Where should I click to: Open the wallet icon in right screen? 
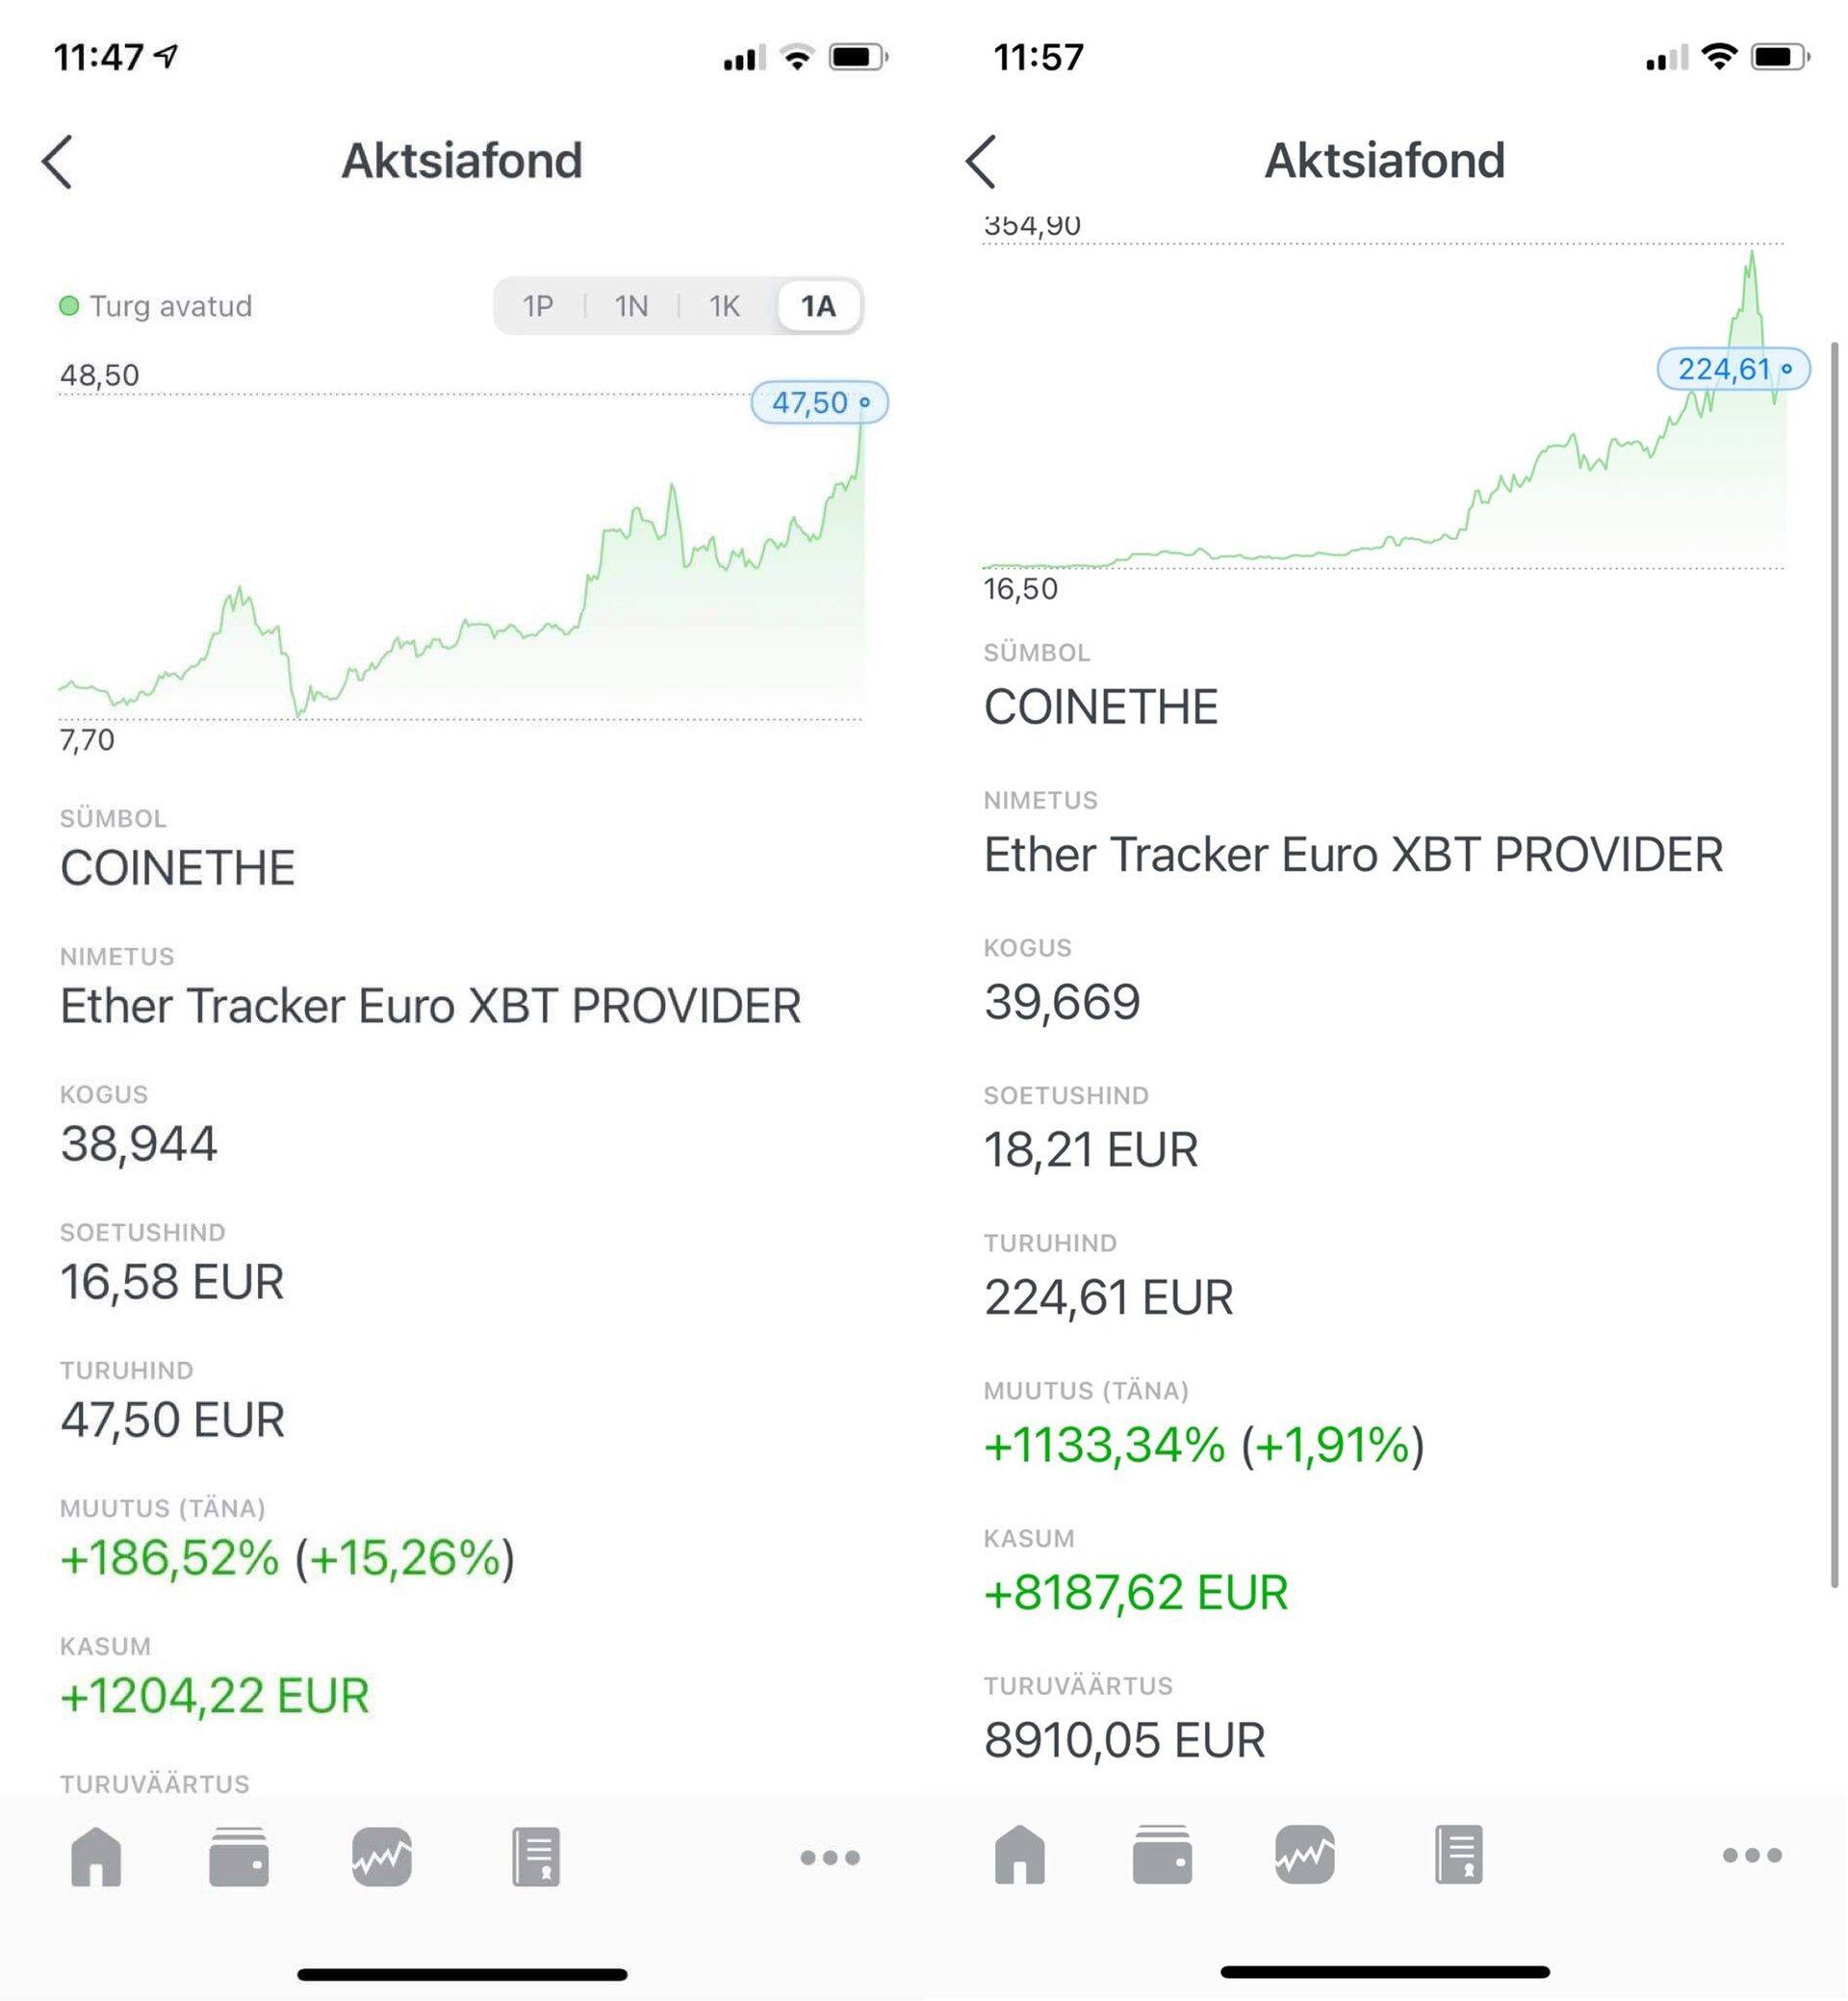click(1162, 1855)
